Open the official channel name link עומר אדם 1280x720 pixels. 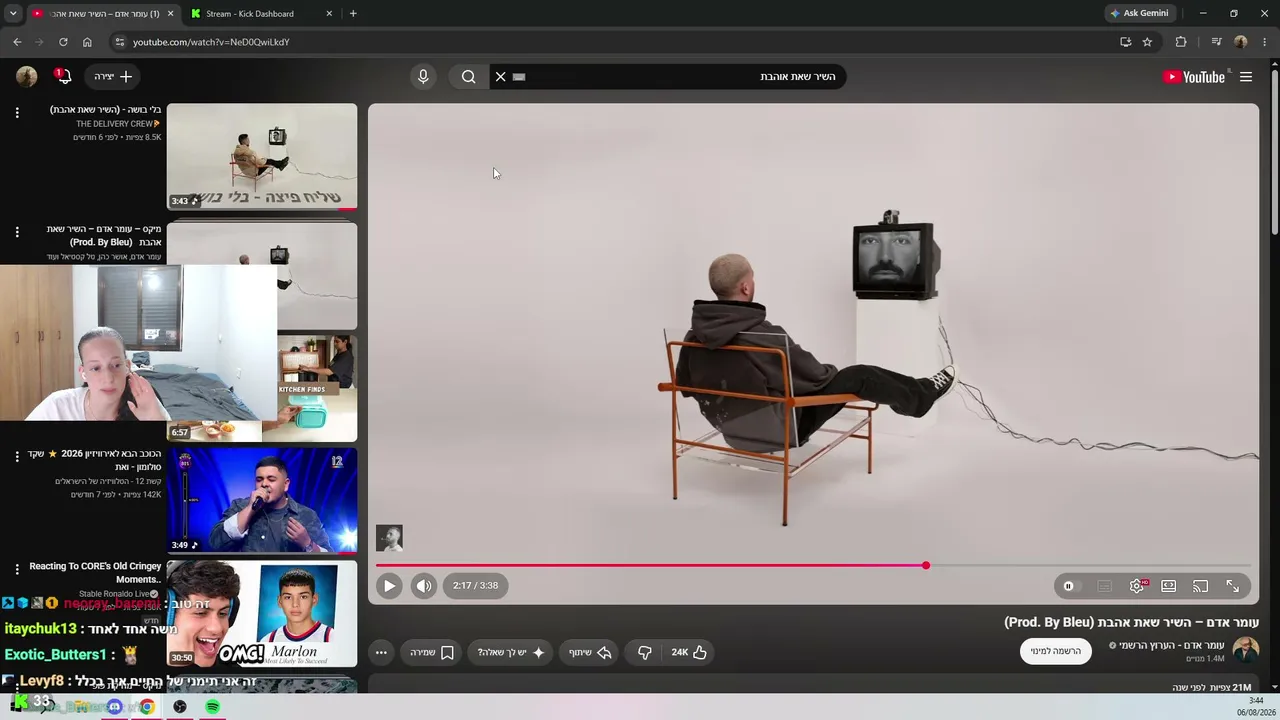coord(1172,645)
